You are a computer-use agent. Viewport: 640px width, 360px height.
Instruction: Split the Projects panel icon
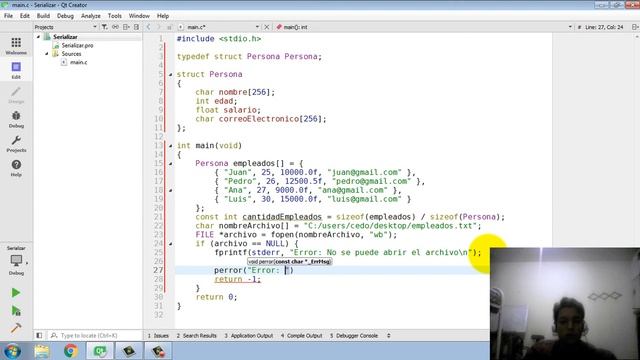click(x=126, y=27)
